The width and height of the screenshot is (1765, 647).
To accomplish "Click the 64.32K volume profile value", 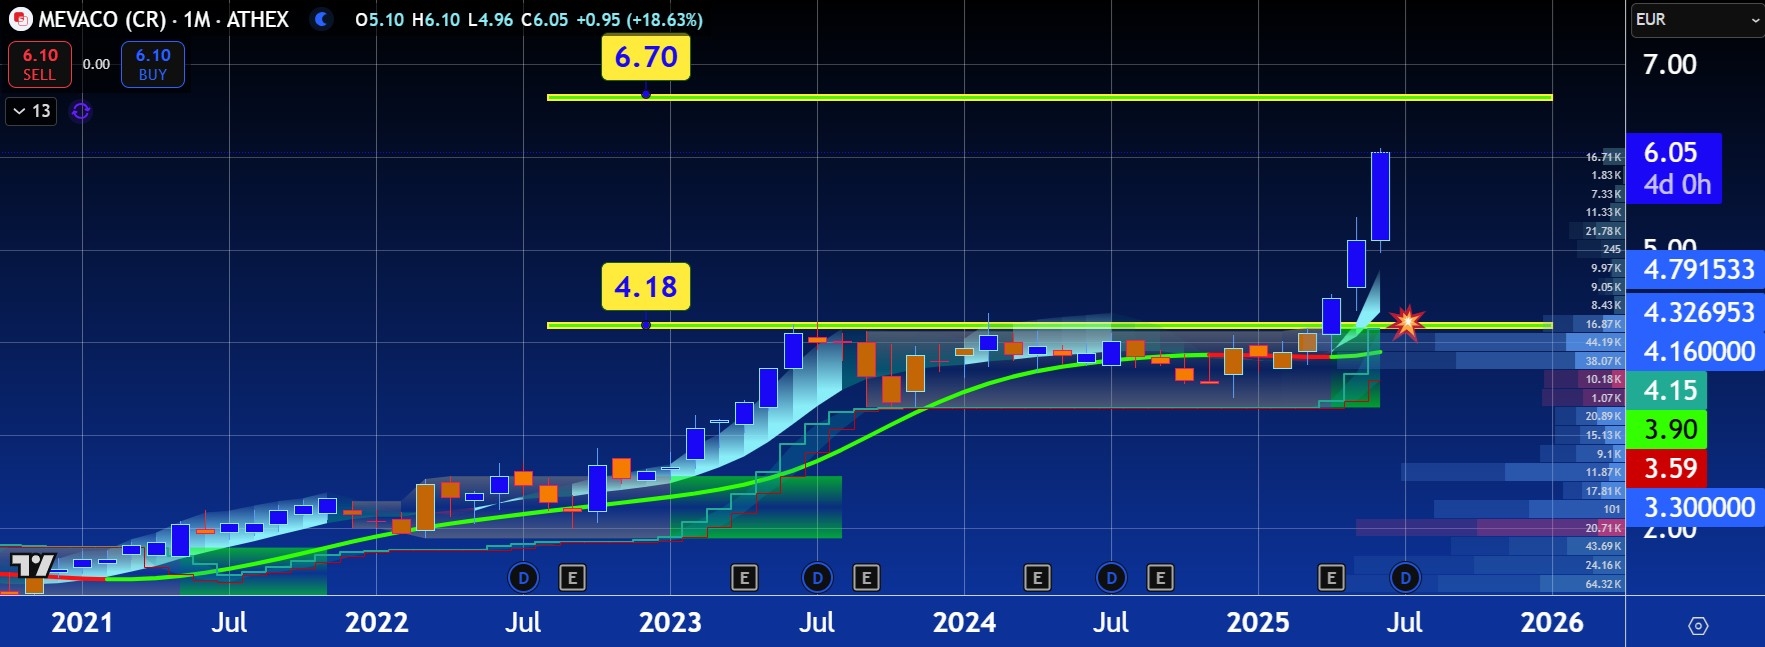I will click(x=1603, y=584).
